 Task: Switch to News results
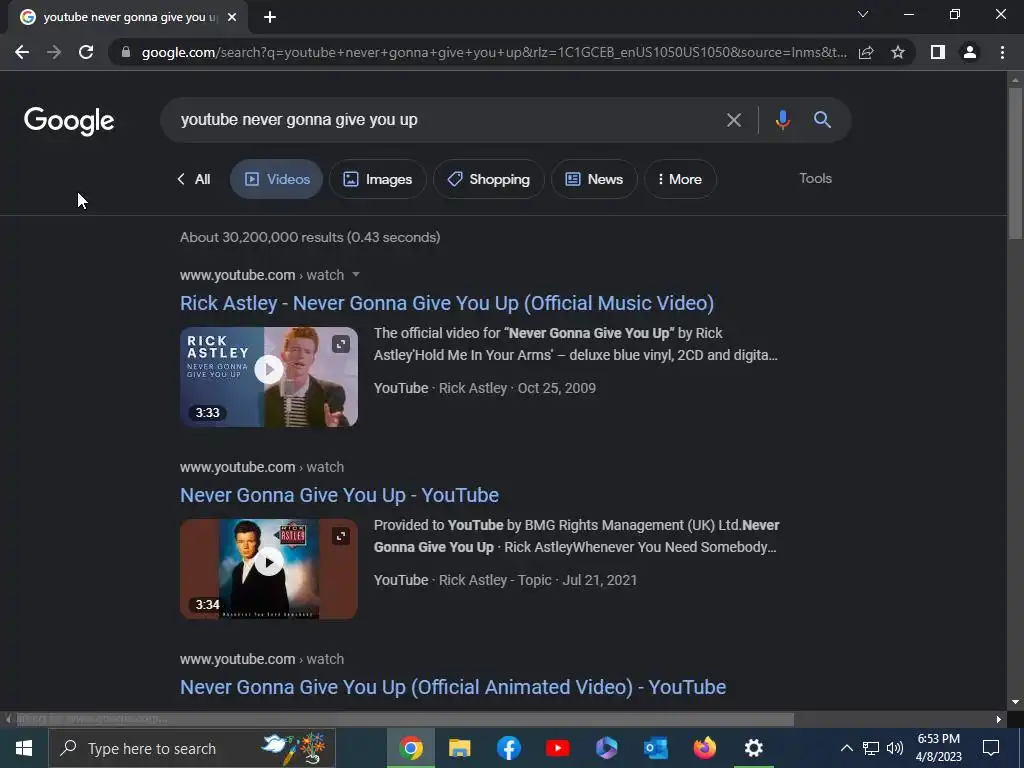click(594, 179)
